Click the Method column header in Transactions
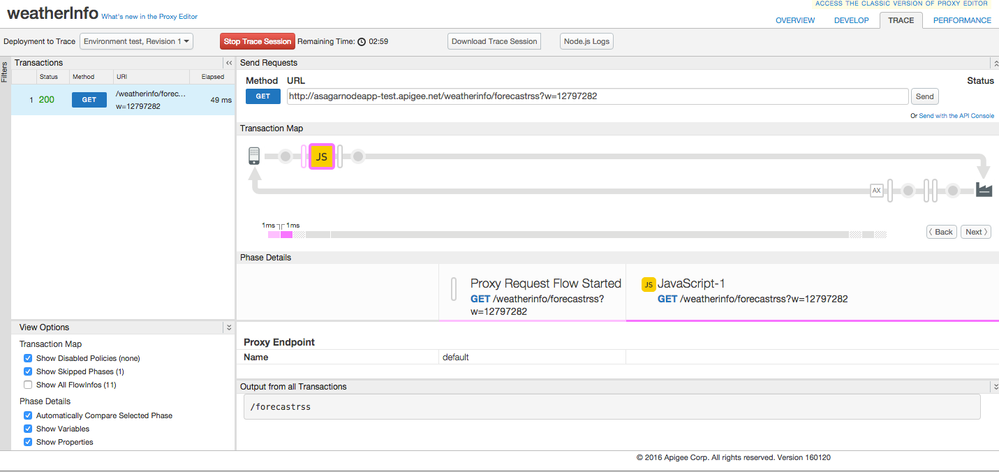The width and height of the screenshot is (999, 472). [83, 76]
